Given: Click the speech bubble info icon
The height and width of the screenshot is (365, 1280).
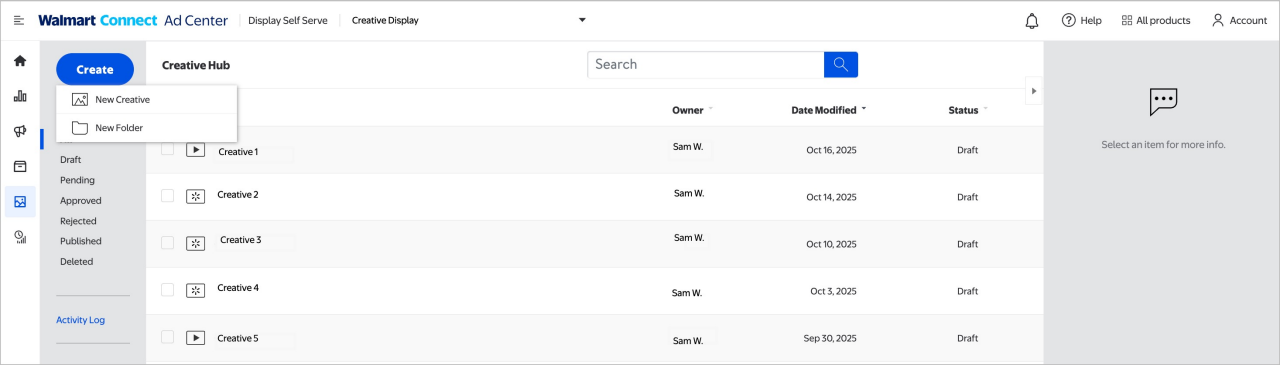Looking at the screenshot, I should pos(1163,101).
